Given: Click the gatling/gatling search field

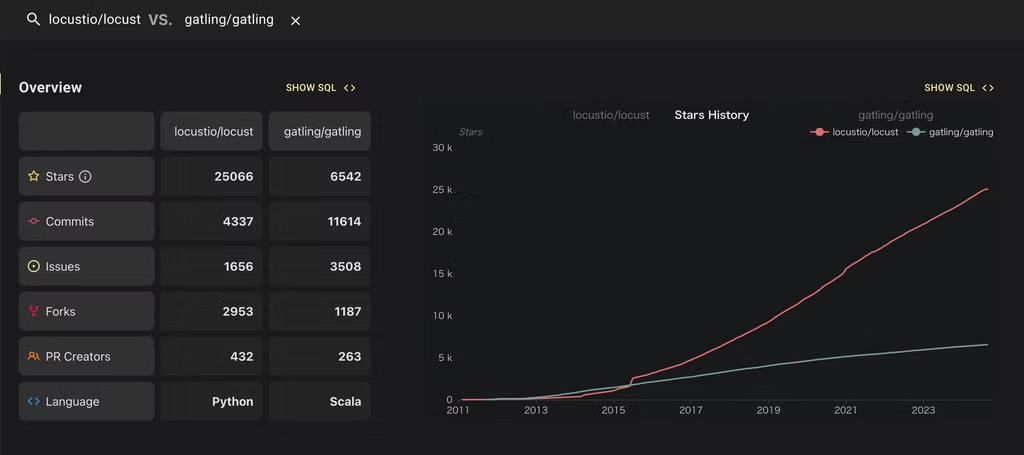Looking at the screenshot, I should click(229, 20).
